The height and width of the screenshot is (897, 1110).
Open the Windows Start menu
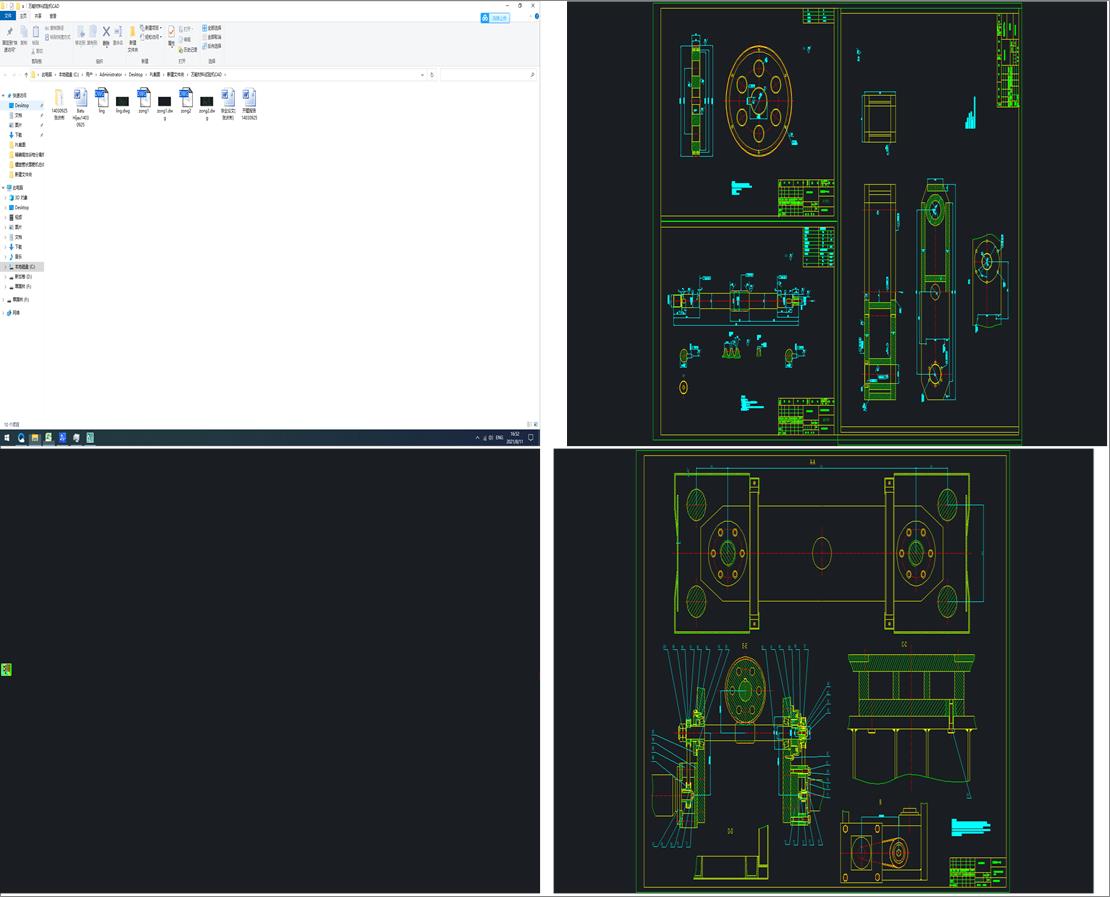tap(7, 438)
